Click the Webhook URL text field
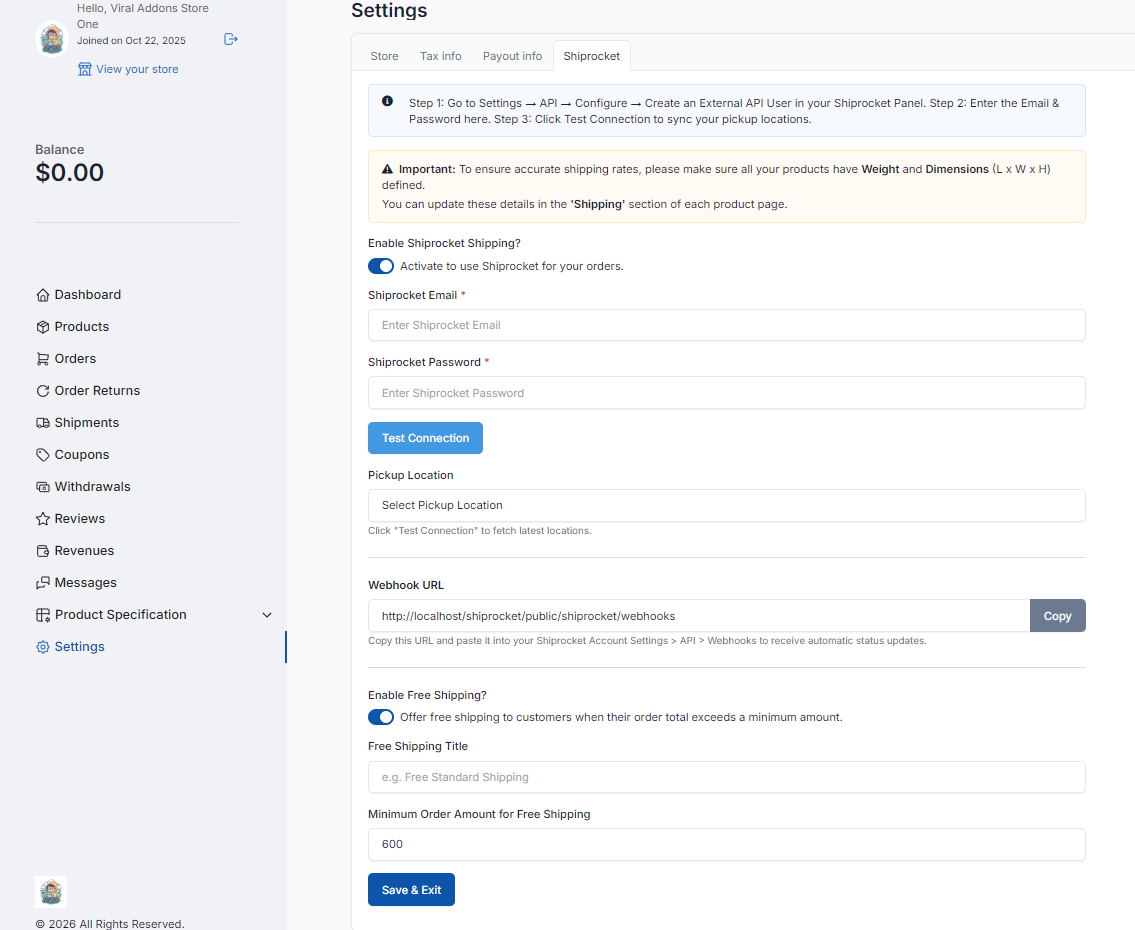1135x930 pixels. [x=699, y=616]
